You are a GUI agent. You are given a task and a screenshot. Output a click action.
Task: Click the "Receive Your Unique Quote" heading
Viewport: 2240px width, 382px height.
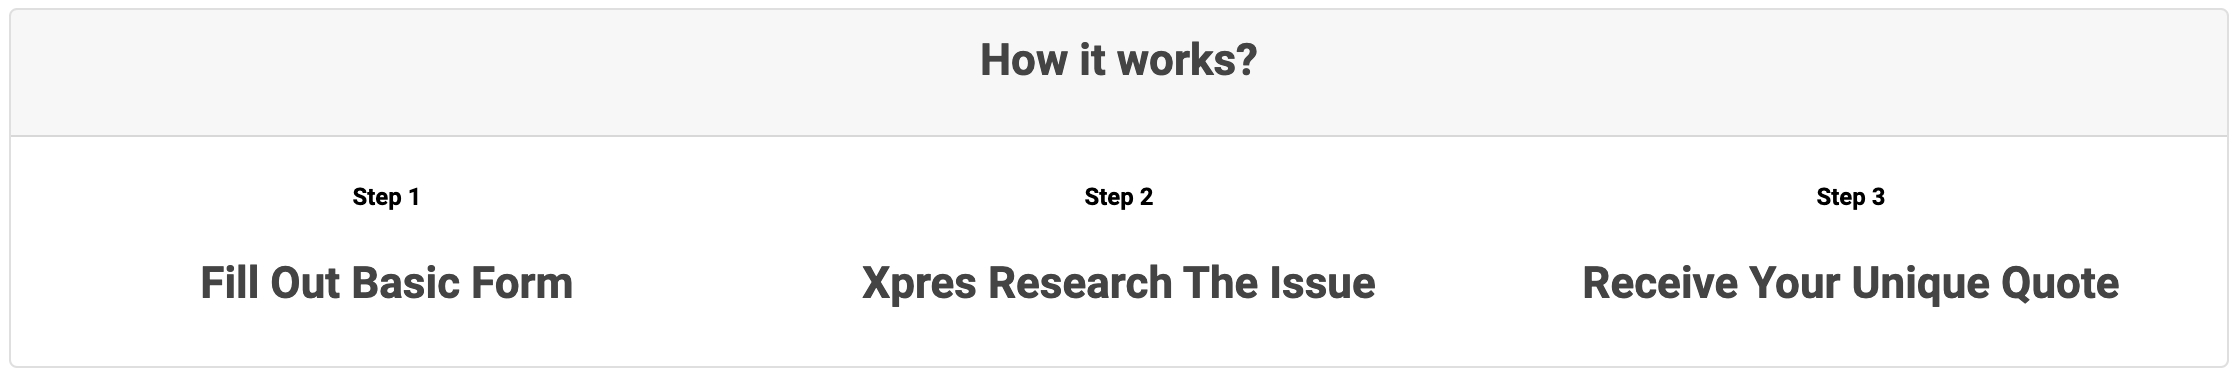(1850, 283)
